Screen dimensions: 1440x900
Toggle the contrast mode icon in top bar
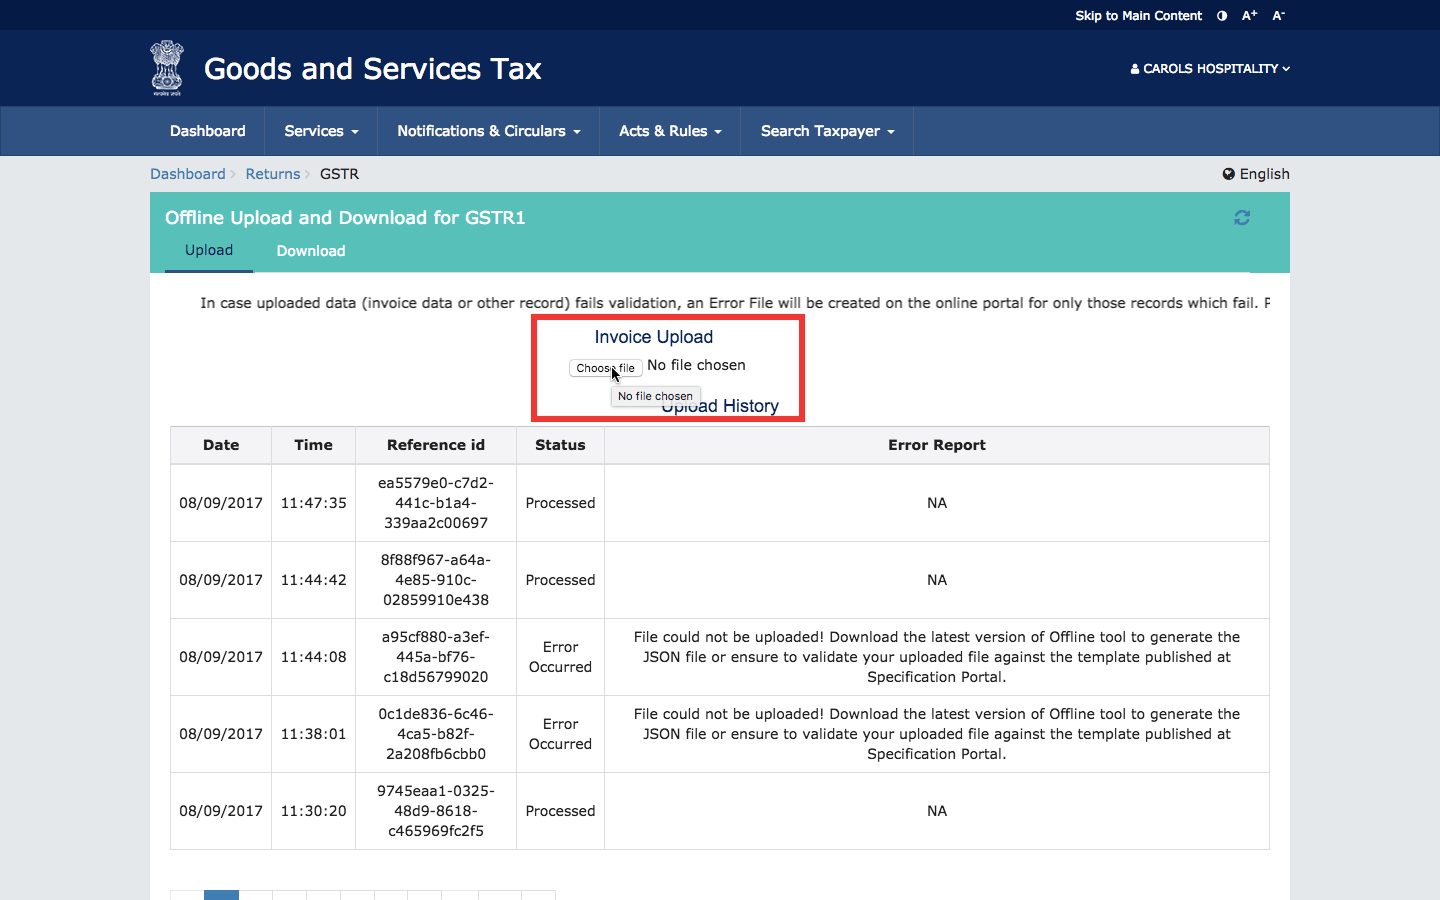pyautogui.click(x=1221, y=15)
